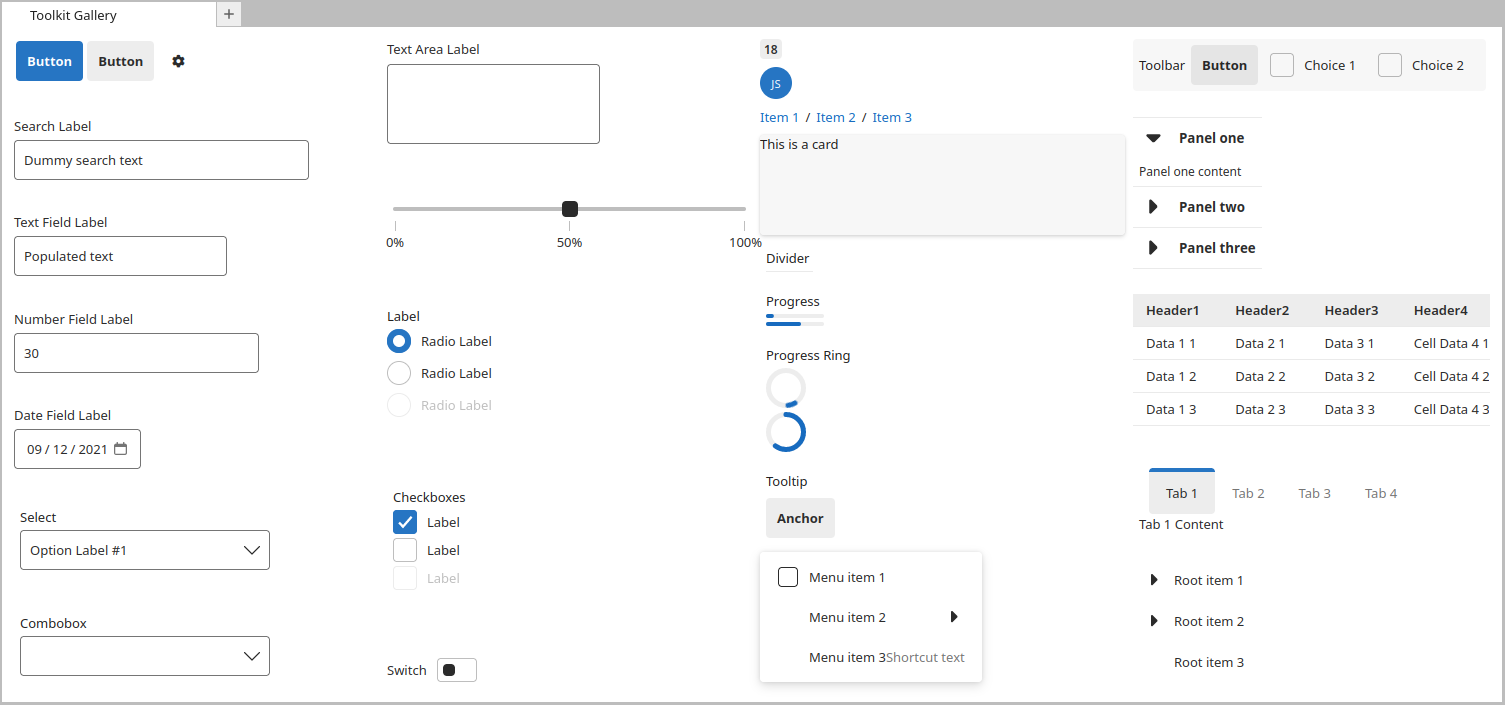Check the Menu item 1 checkbox
This screenshot has height=705, width=1505.
point(788,577)
